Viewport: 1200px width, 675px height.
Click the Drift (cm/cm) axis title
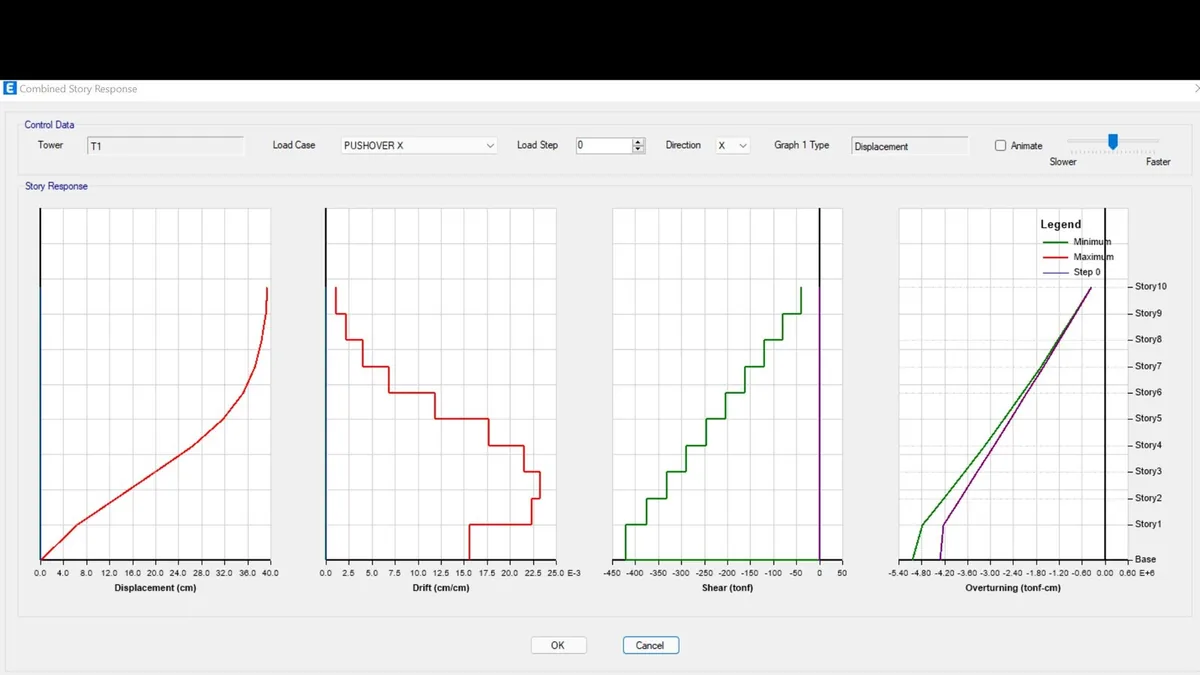tap(441, 588)
